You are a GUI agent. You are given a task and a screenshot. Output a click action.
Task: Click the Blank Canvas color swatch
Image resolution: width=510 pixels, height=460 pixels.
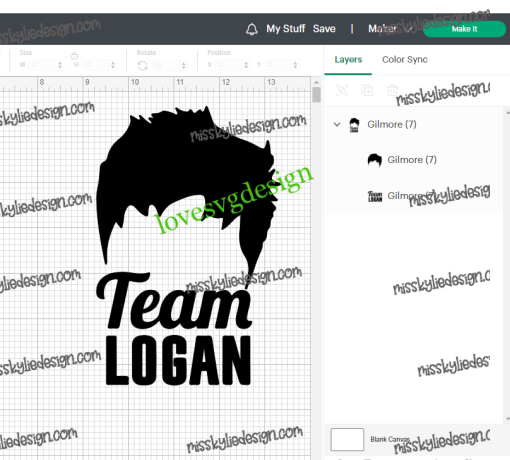click(x=347, y=439)
